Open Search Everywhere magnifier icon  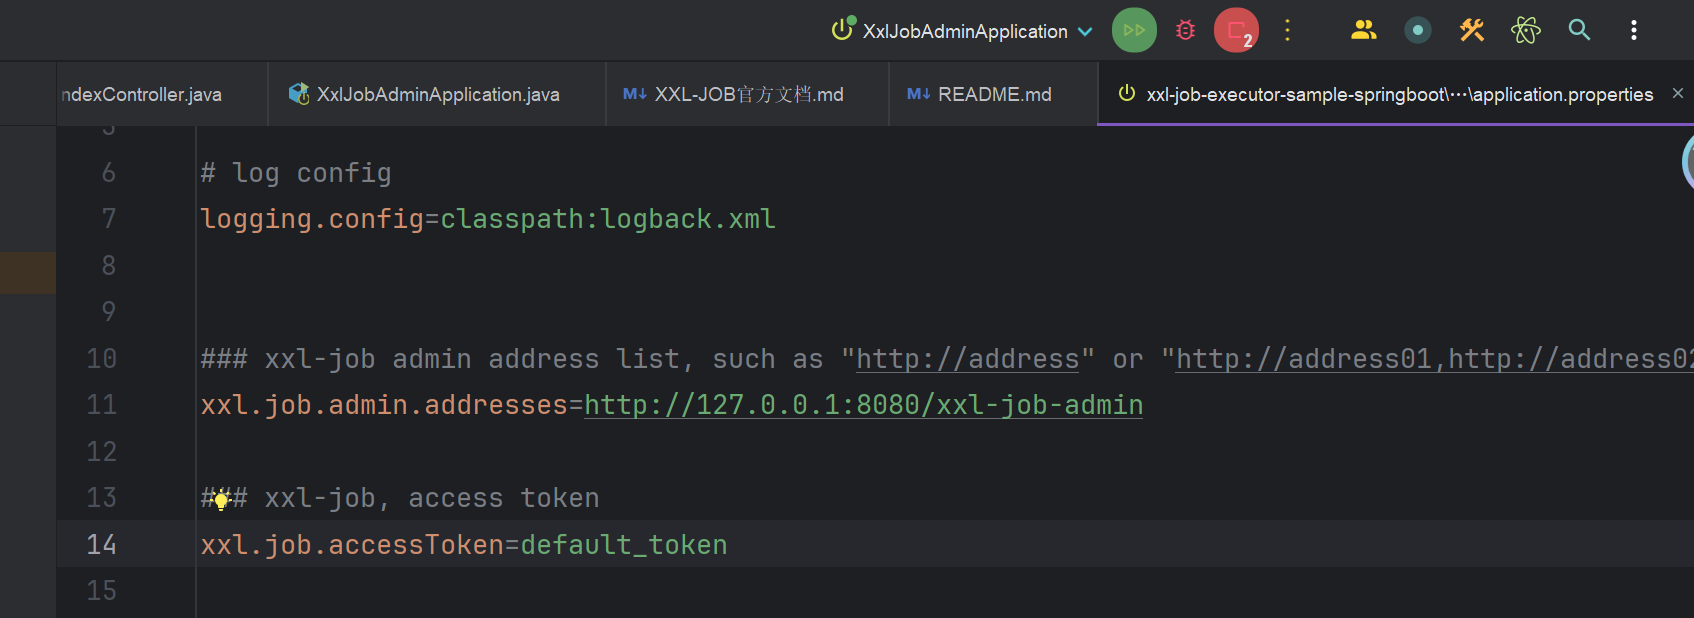[1579, 30]
